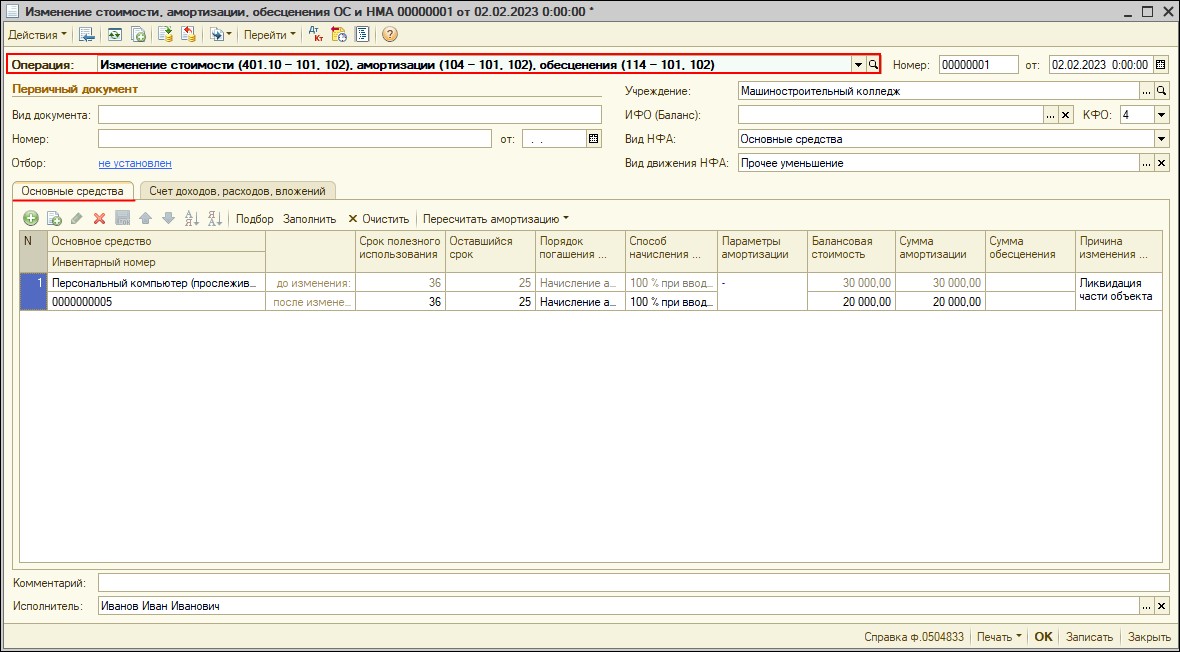Click ellipsis button for Исполнитель
1180x652 pixels.
pyautogui.click(x=1146, y=606)
